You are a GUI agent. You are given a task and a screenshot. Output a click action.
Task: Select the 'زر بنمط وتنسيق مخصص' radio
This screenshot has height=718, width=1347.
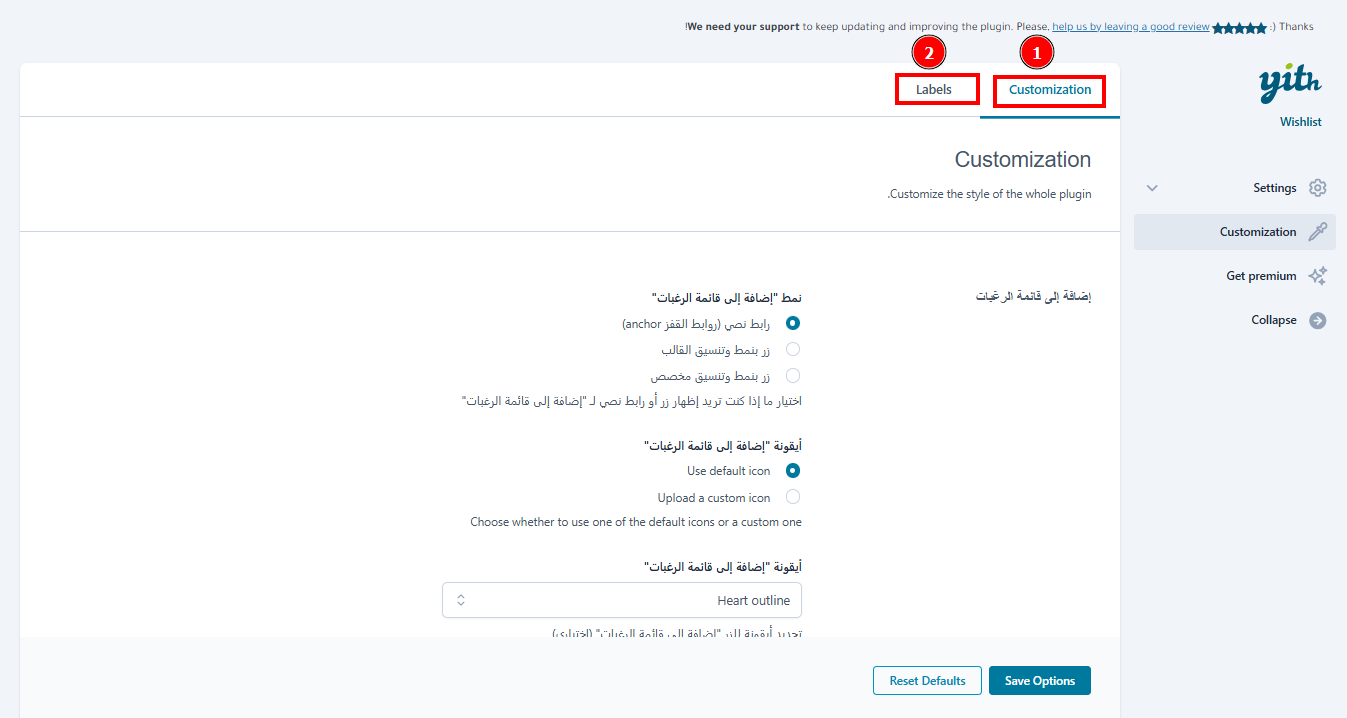point(793,376)
